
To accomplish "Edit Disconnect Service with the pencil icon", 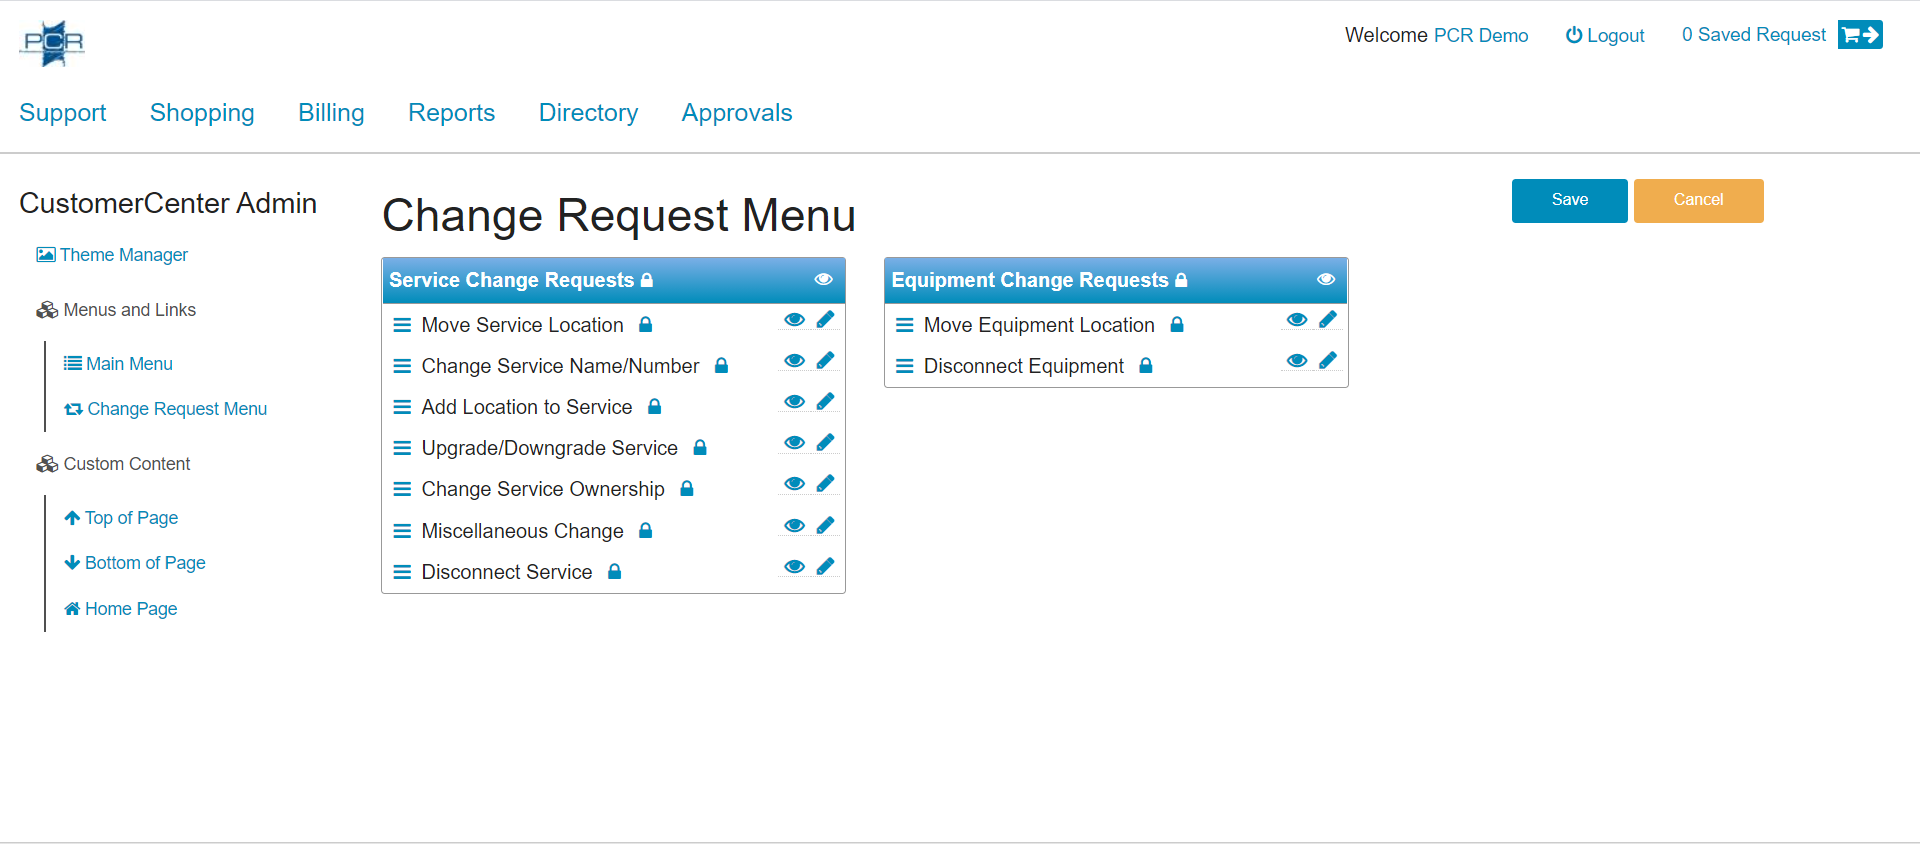I will pyautogui.click(x=825, y=567).
